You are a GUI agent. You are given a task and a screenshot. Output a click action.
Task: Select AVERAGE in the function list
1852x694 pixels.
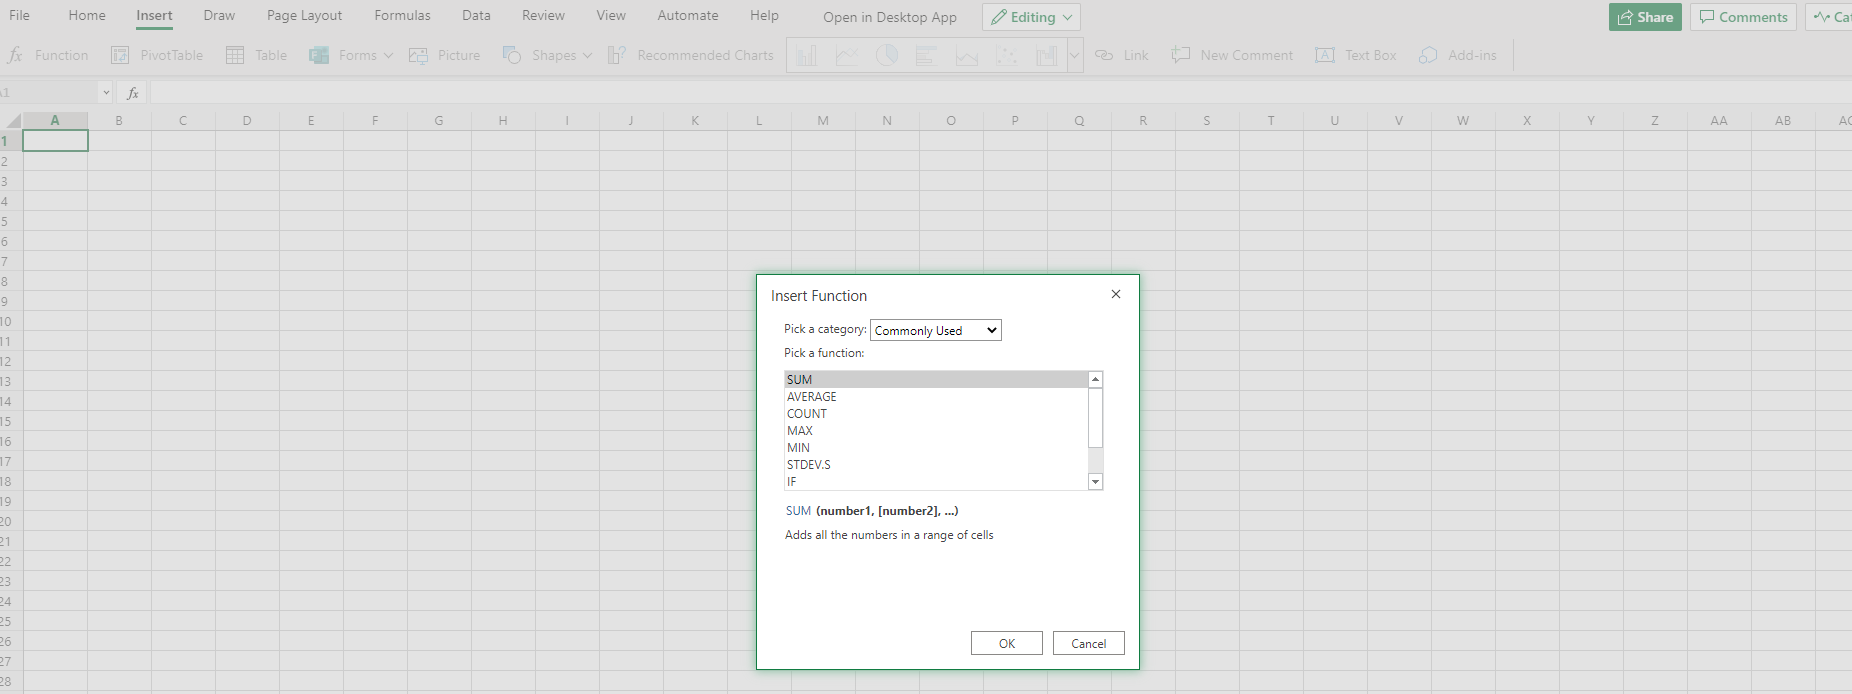[812, 397]
